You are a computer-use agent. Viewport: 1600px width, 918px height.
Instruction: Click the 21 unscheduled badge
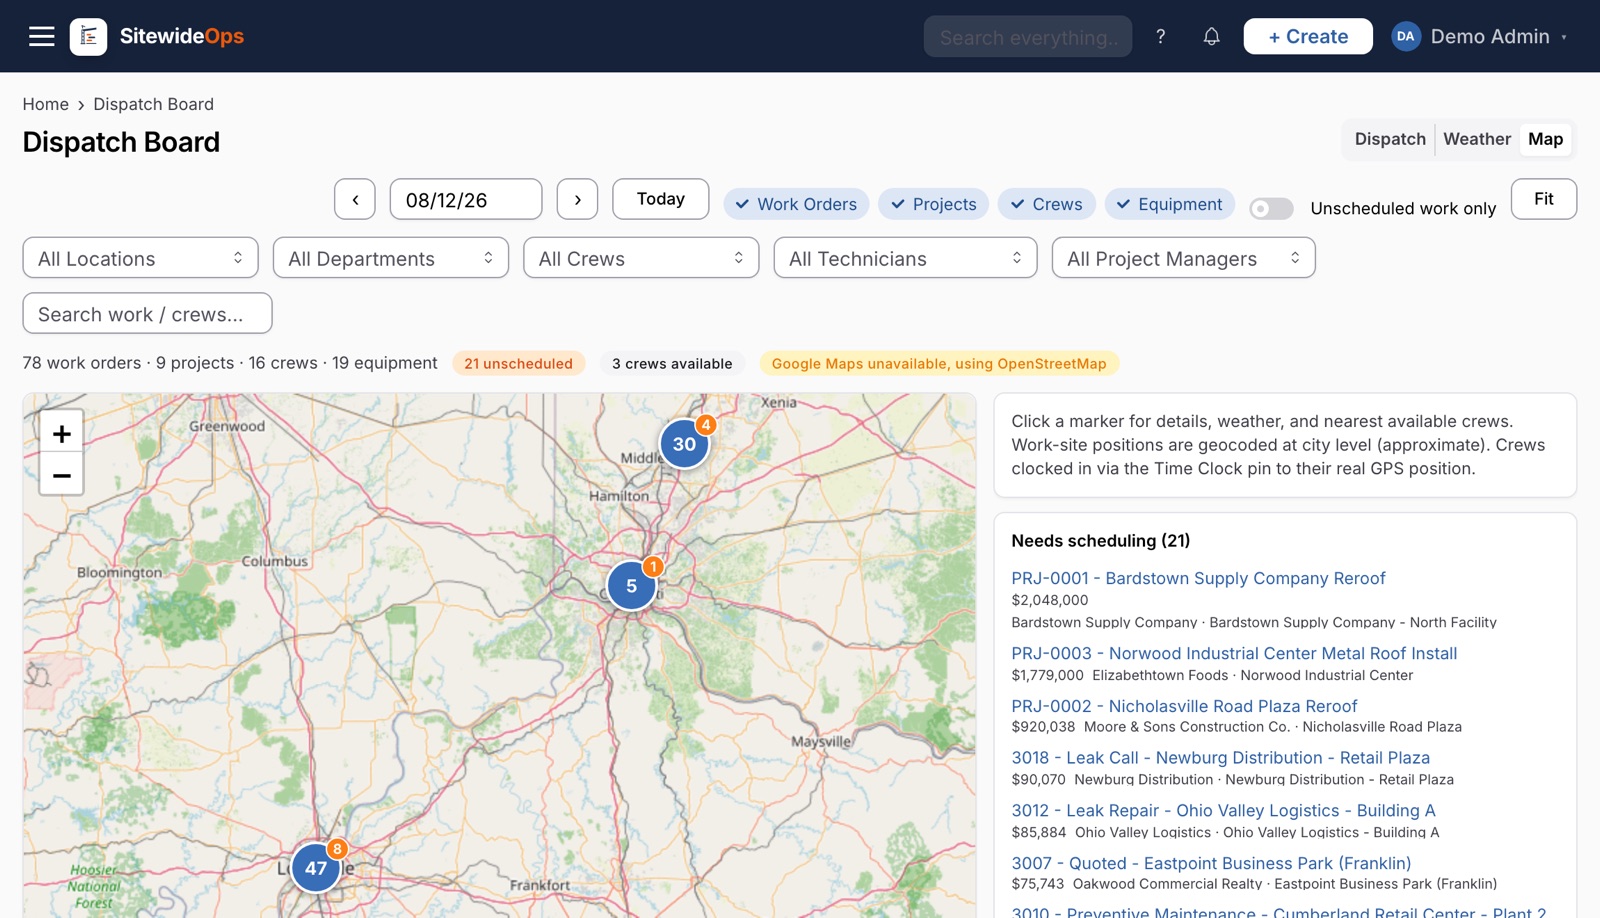point(518,363)
